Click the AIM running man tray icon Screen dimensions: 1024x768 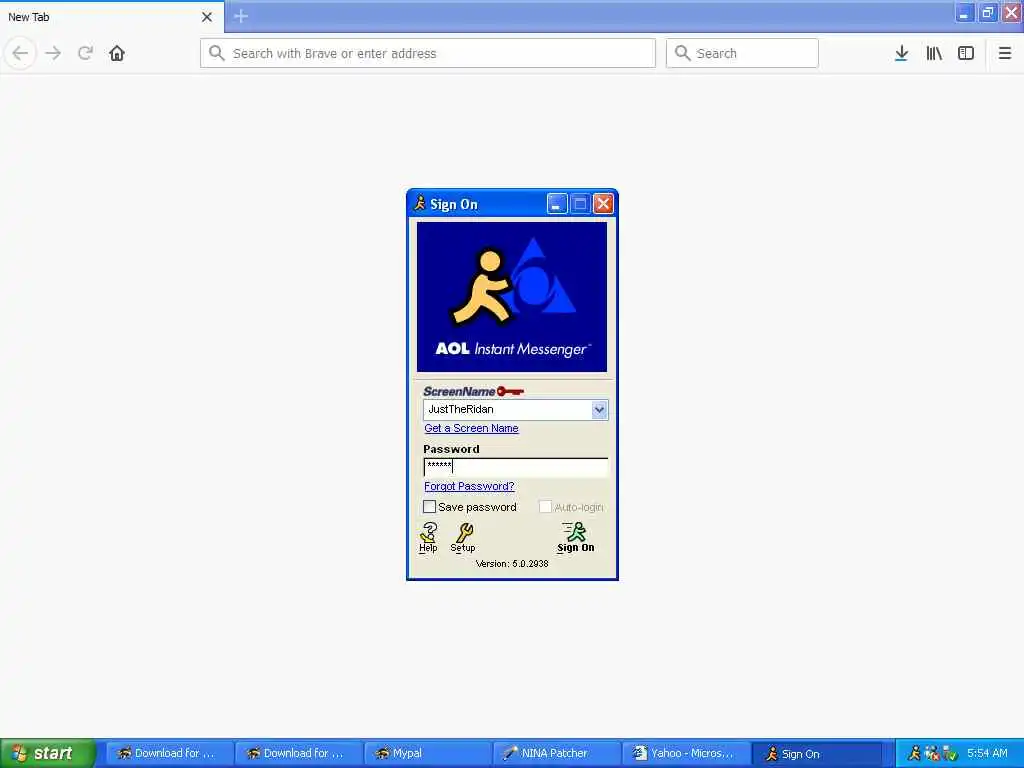pos(914,754)
